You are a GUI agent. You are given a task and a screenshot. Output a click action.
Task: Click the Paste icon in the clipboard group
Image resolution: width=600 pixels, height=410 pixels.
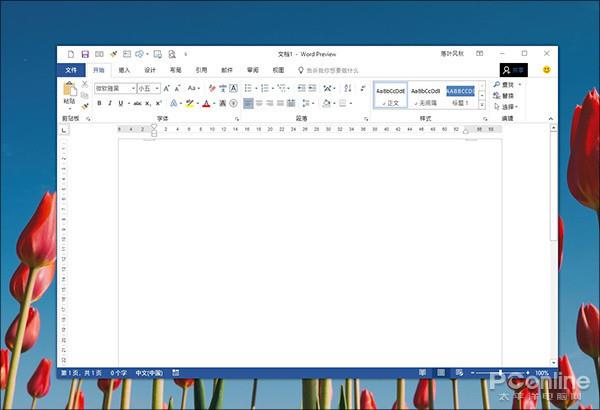coord(70,93)
